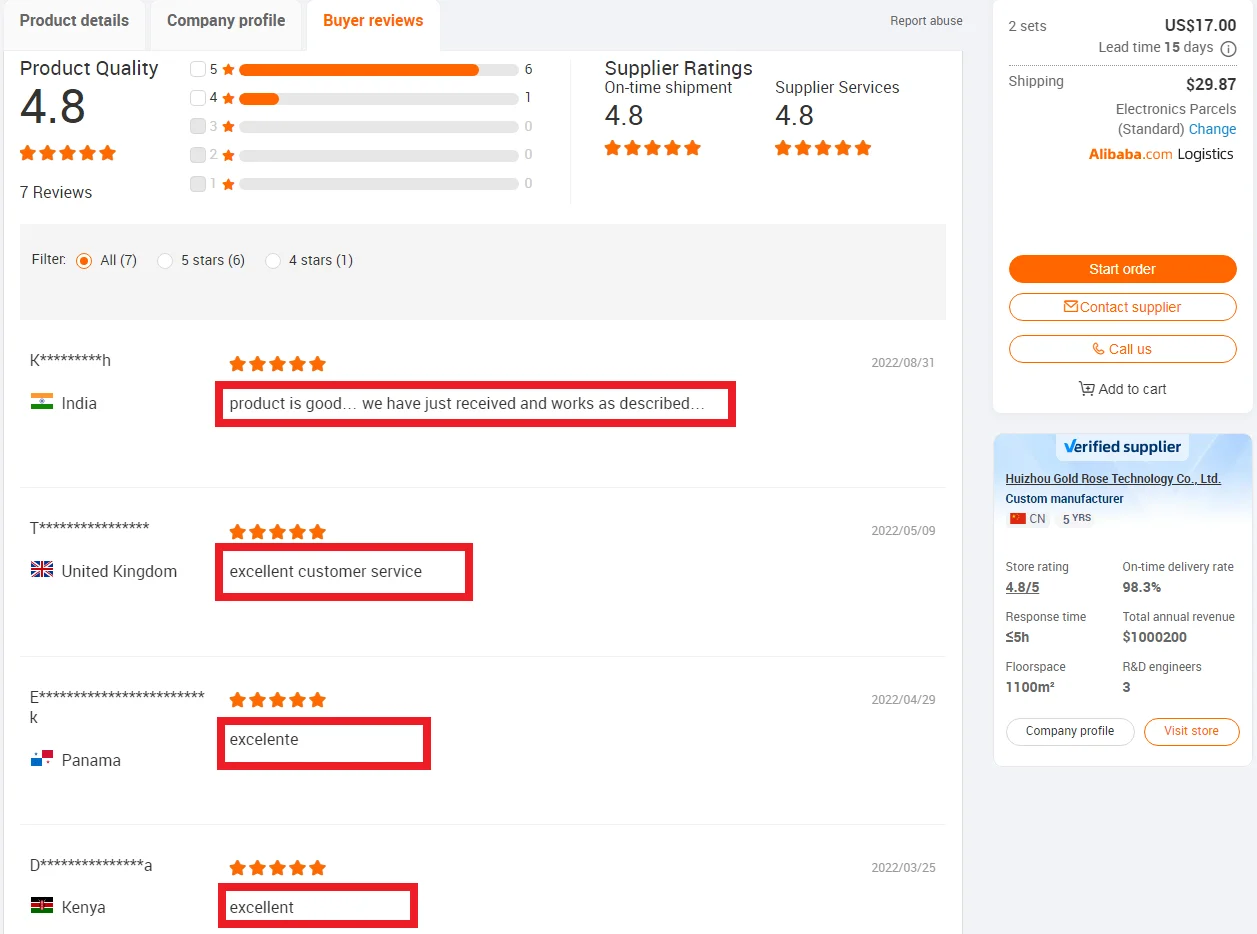Click the Visit store button
1257x934 pixels.
tap(1191, 731)
